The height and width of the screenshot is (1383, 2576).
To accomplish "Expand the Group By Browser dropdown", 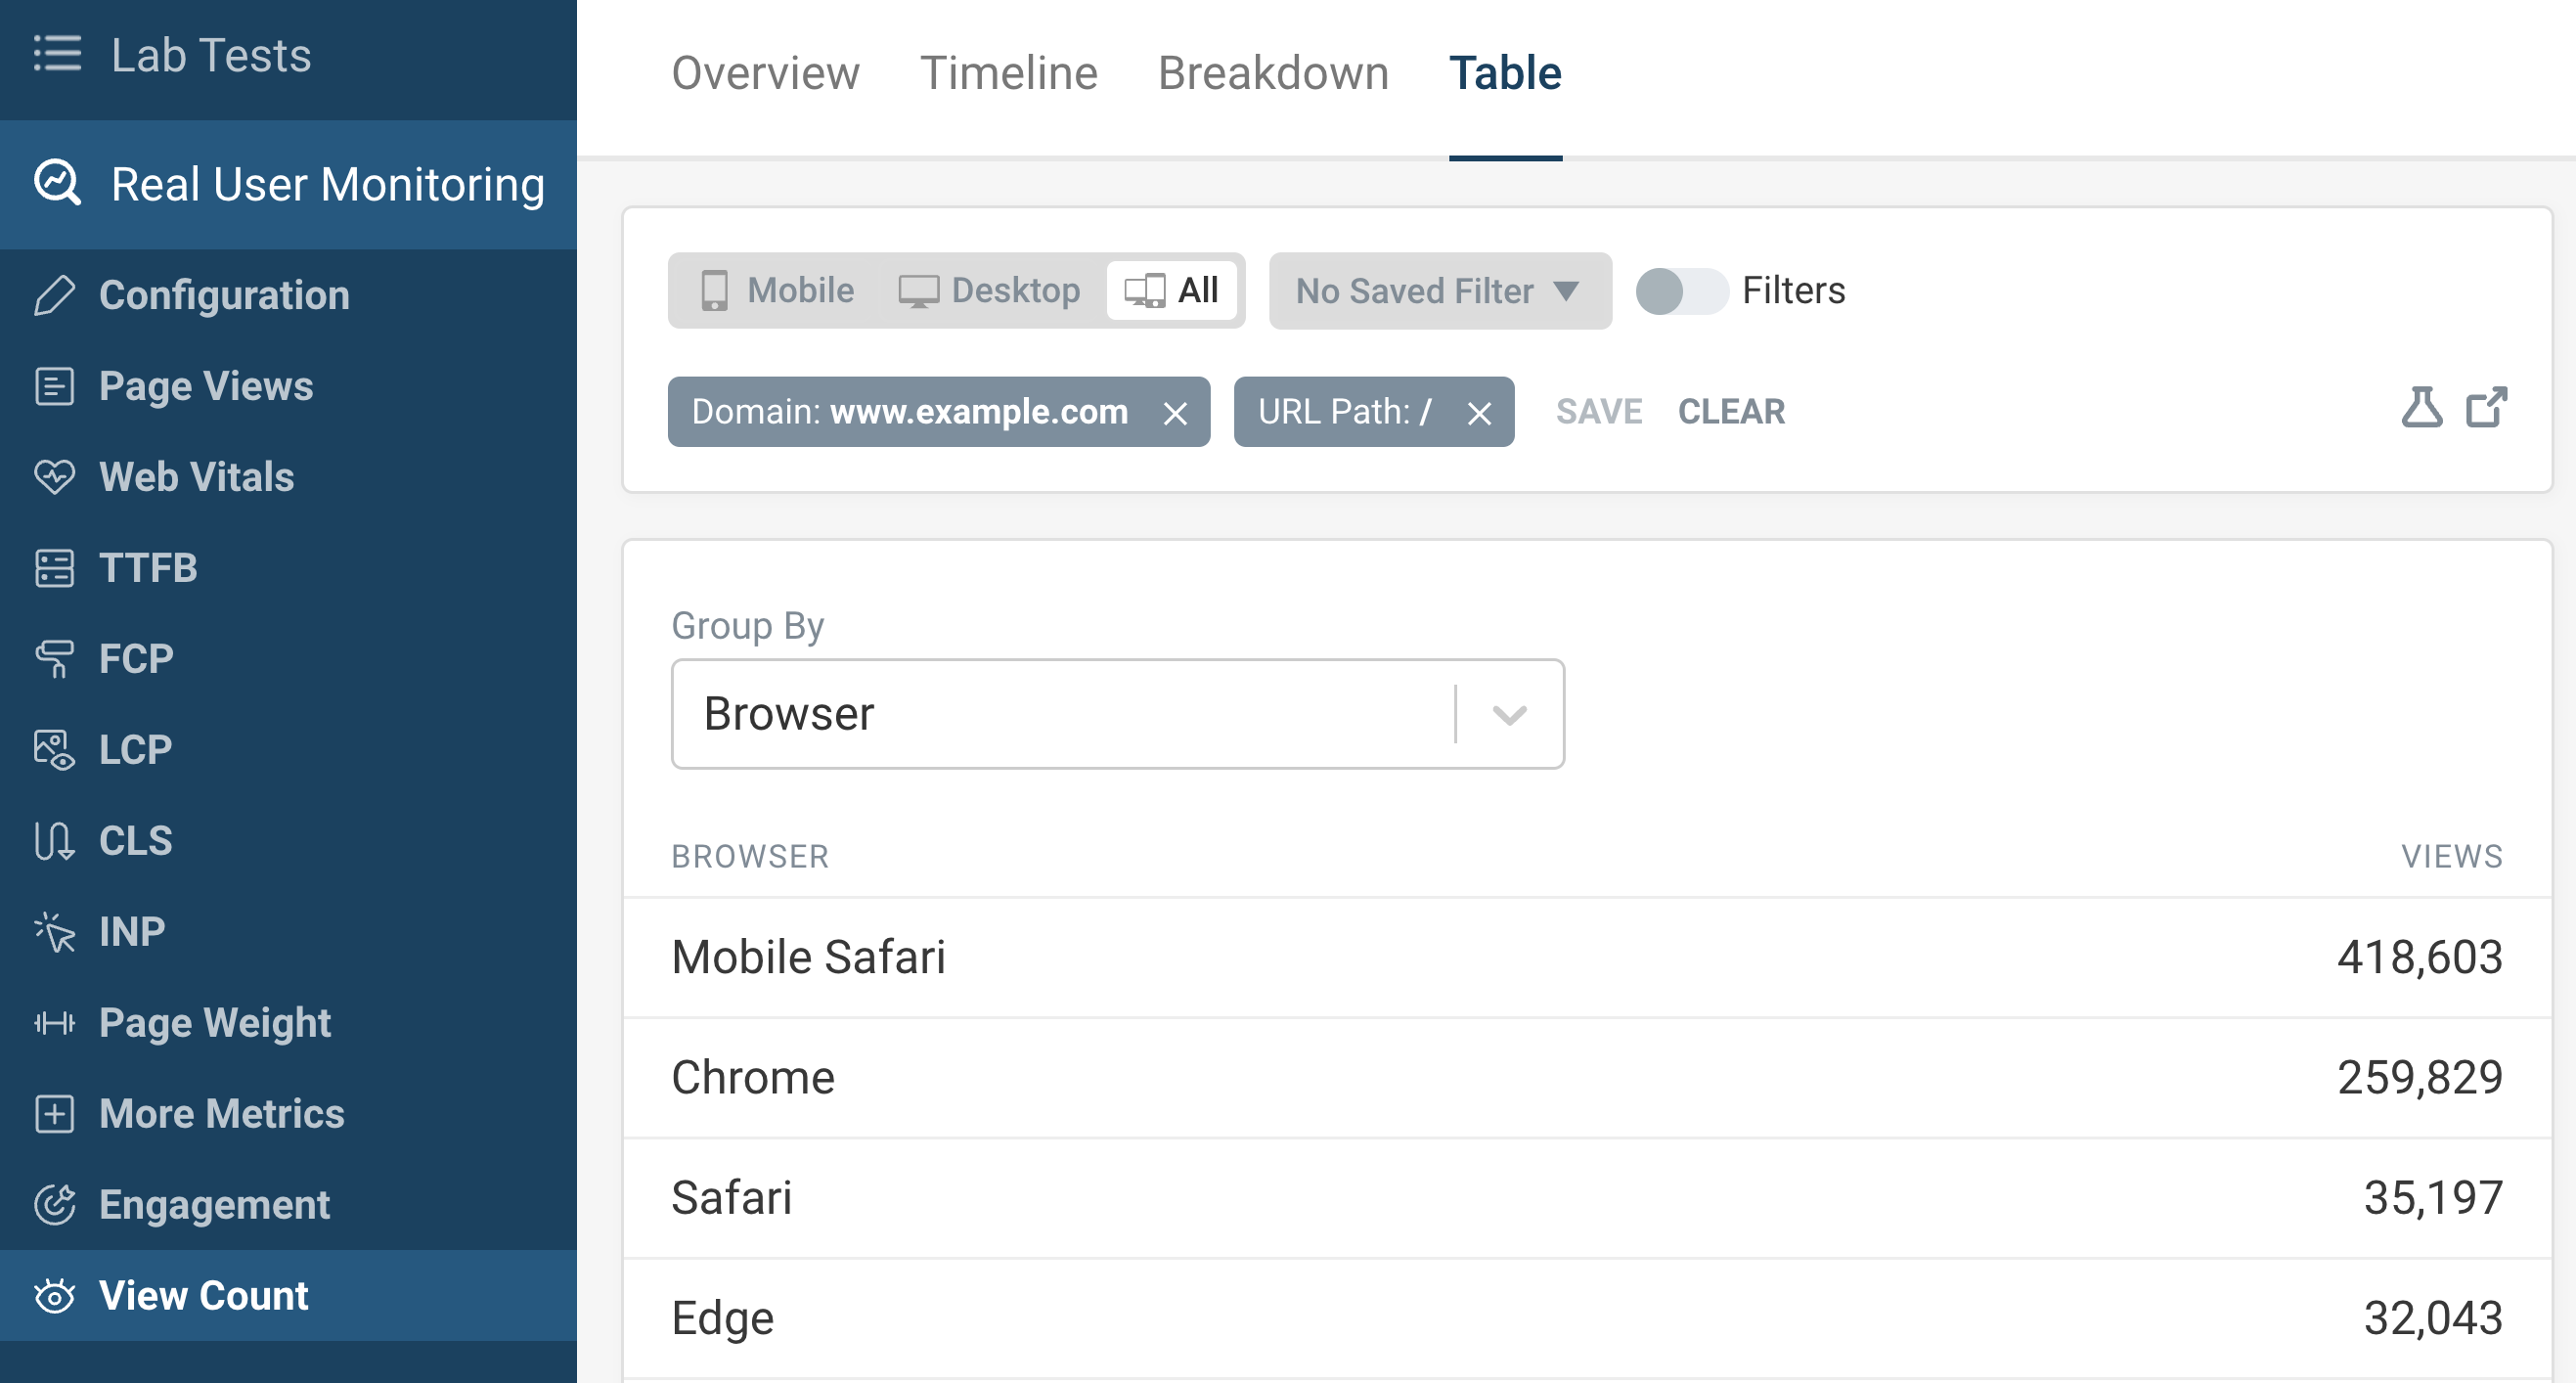I will coord(1508,712).
